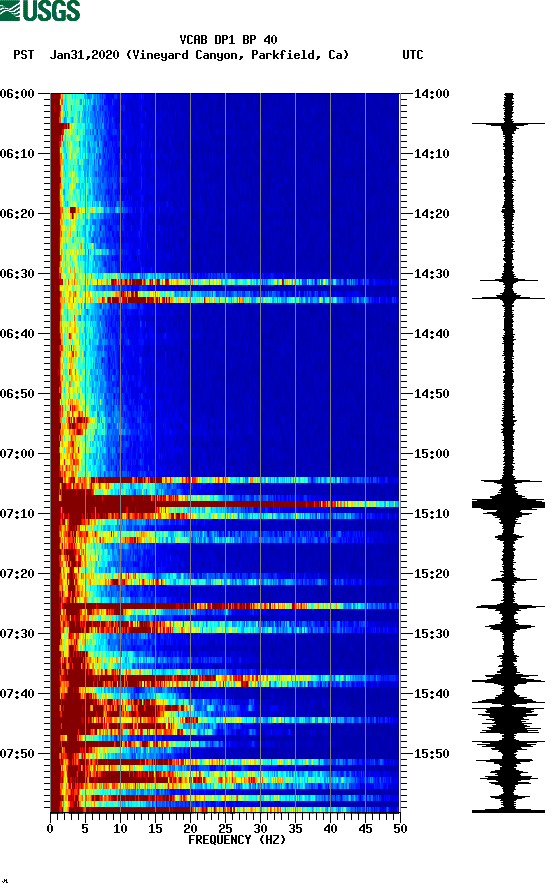Click the 14:20 UTC axis label
Viewport: 552px width, 892px height.
[431, 213]
